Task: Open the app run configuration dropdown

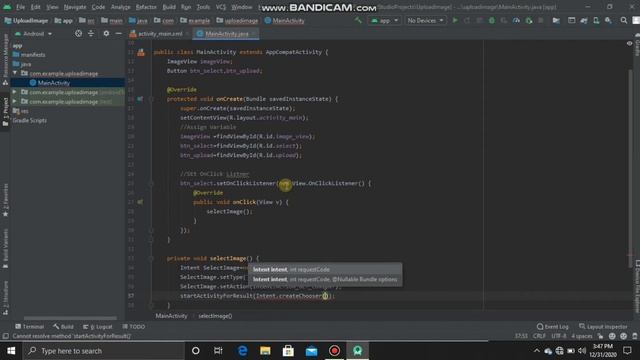Action: [x=384, y=20]
